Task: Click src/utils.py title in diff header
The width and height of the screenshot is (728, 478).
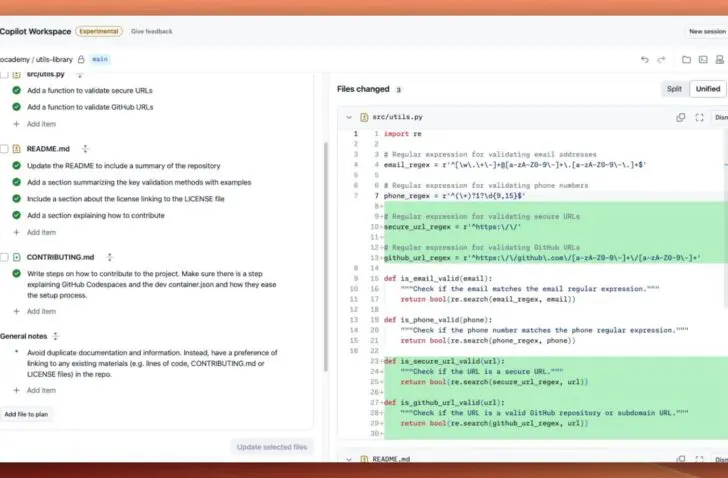Action: [x=397, y=117]
